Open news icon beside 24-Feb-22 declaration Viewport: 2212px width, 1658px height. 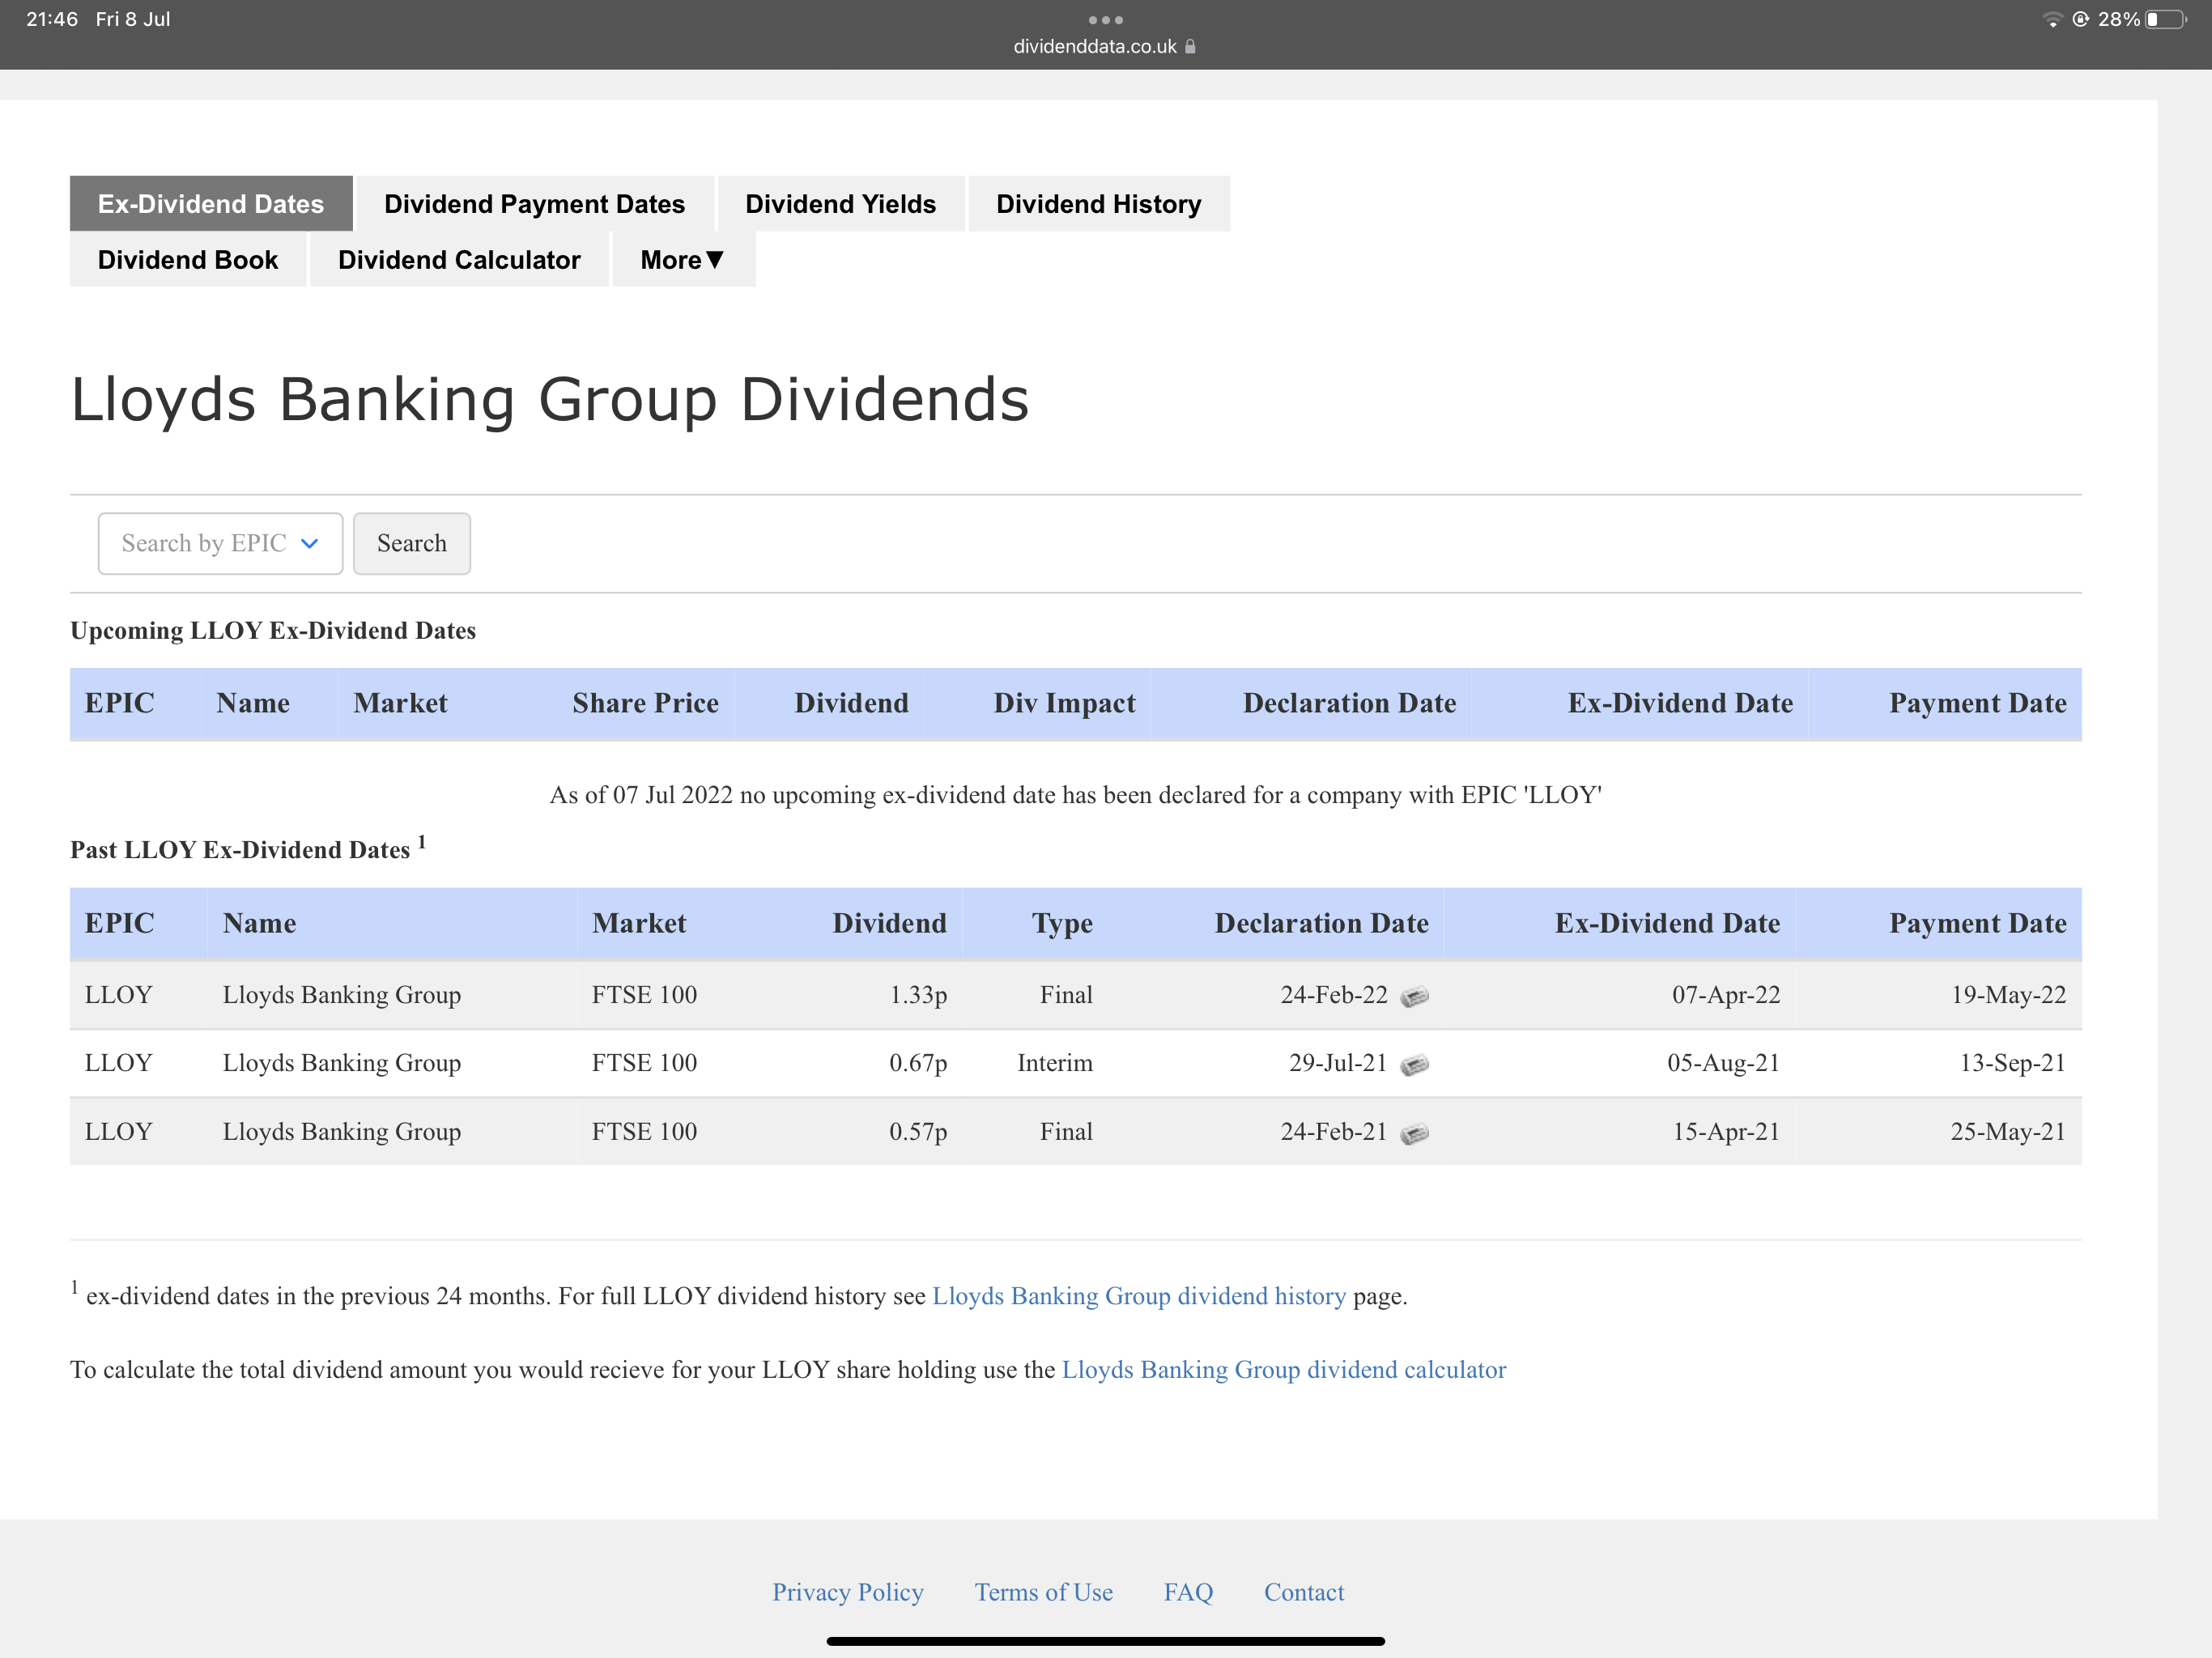pyautogui.click(x=1414, y=996)
